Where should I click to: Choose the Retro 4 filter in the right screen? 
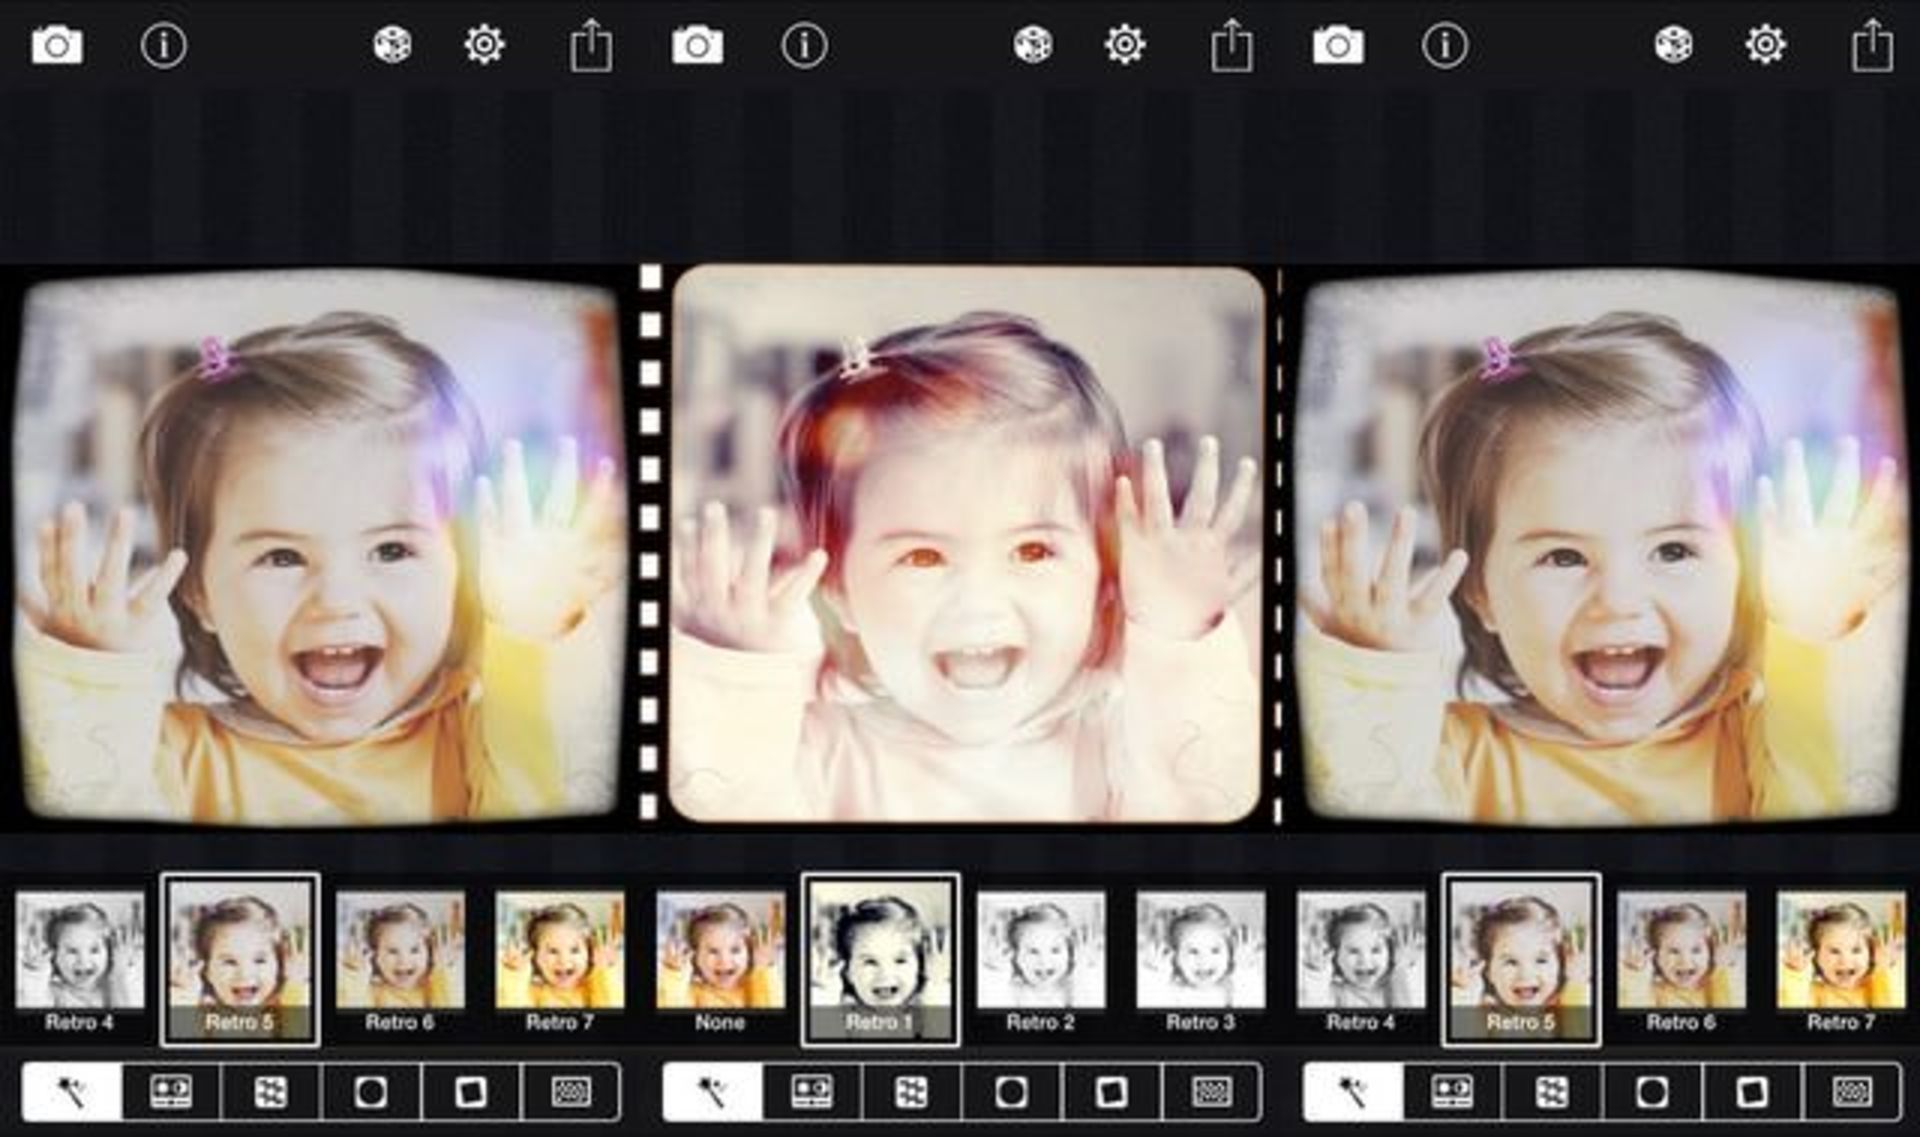(x=1361, y=962)
